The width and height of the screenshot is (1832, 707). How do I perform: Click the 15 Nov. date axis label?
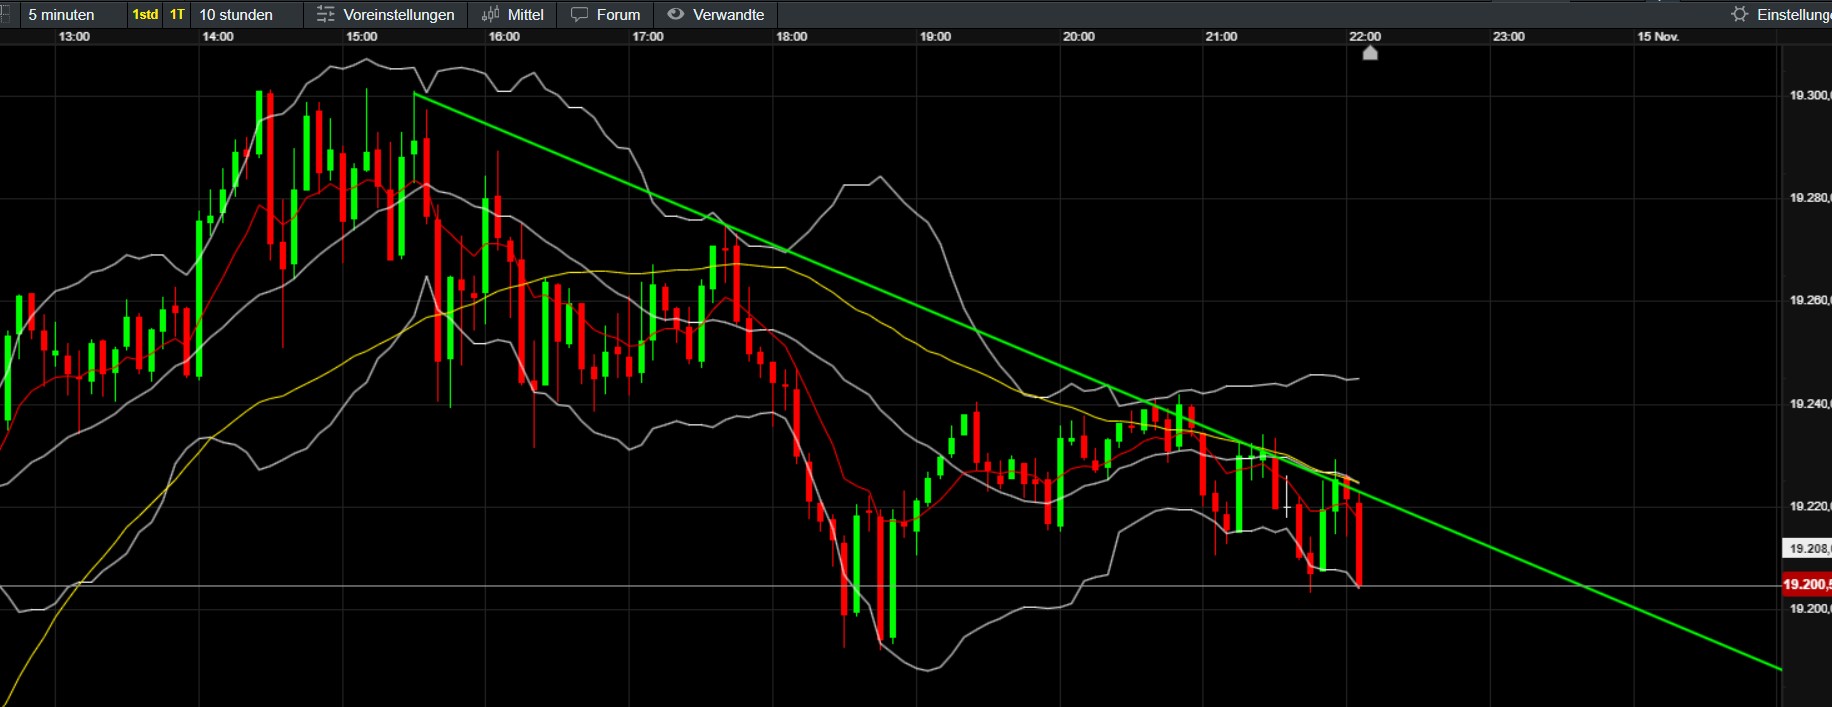(x=1658, y=37)
